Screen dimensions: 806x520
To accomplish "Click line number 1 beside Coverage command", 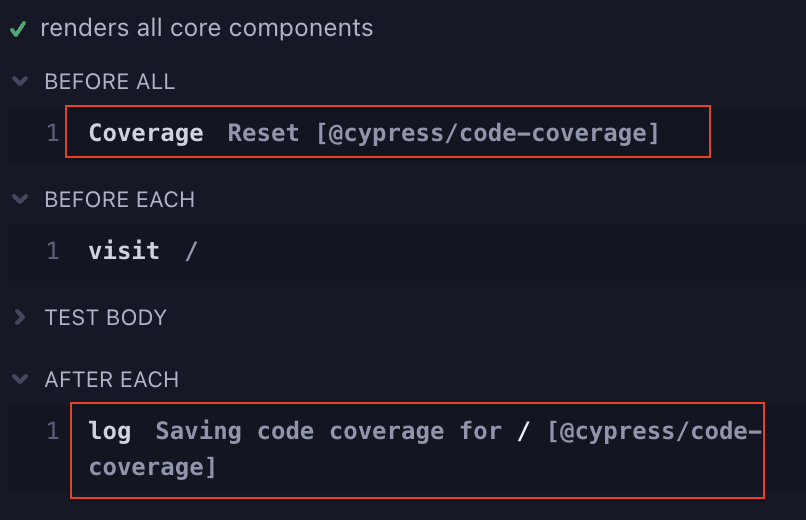I will 53,133.
